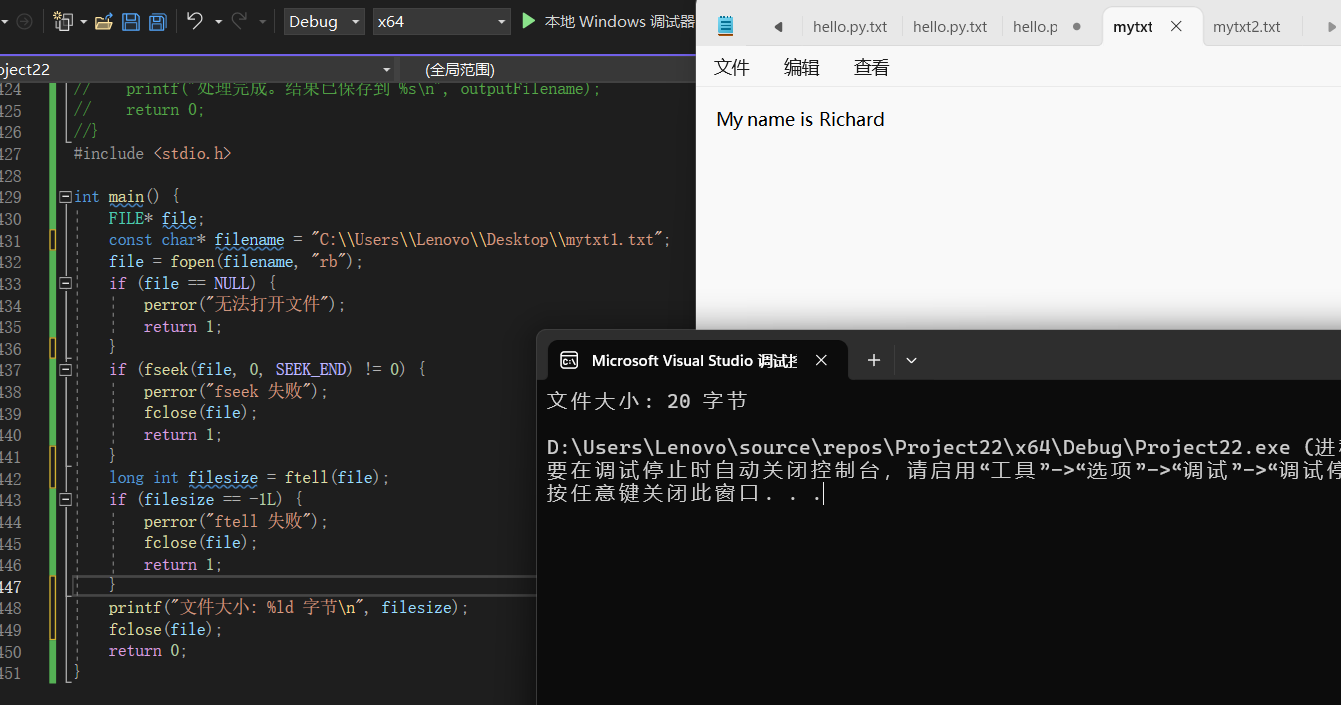Undo the last edit with Undo arrow

[195, 21]
